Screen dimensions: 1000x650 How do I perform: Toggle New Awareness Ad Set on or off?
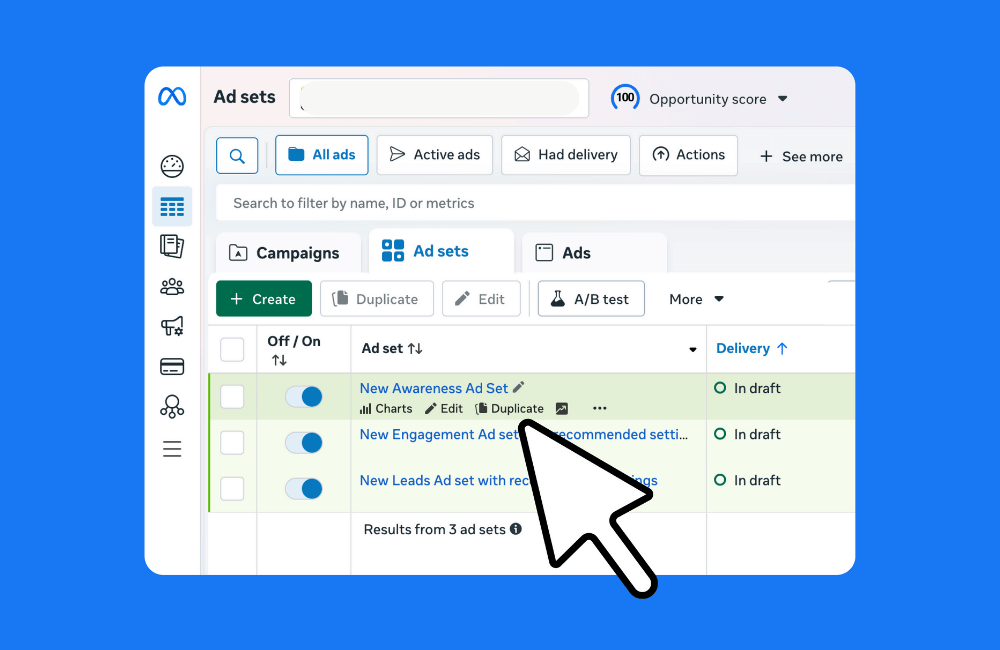click(x=303, y=396)
